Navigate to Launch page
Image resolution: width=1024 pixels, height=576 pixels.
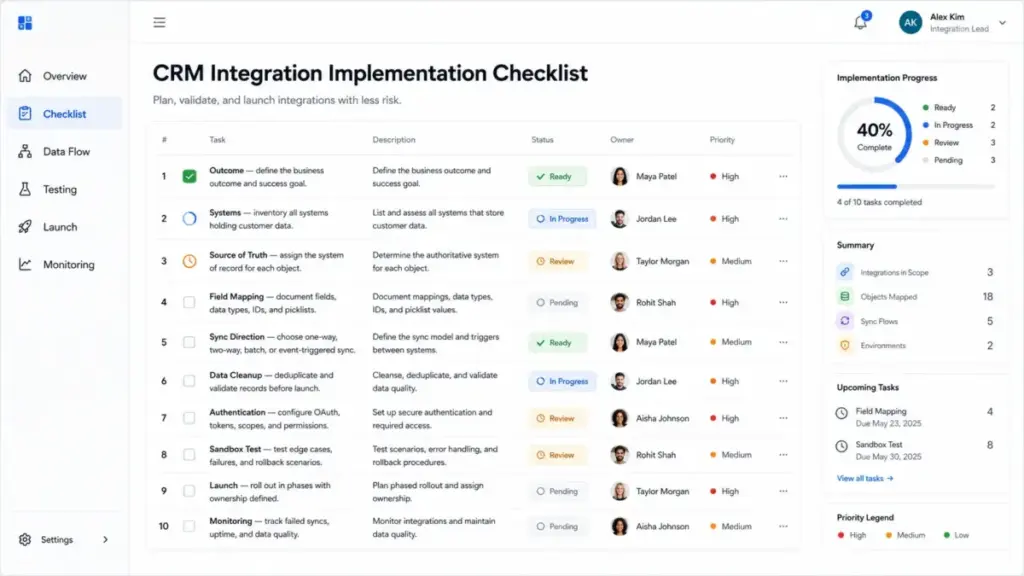coord(65,227)
